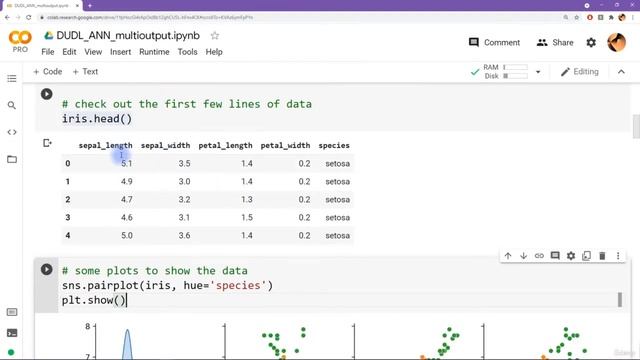Click the sns.pairplot code line
This screenshot has width=640, height=360.
(167, 285)
